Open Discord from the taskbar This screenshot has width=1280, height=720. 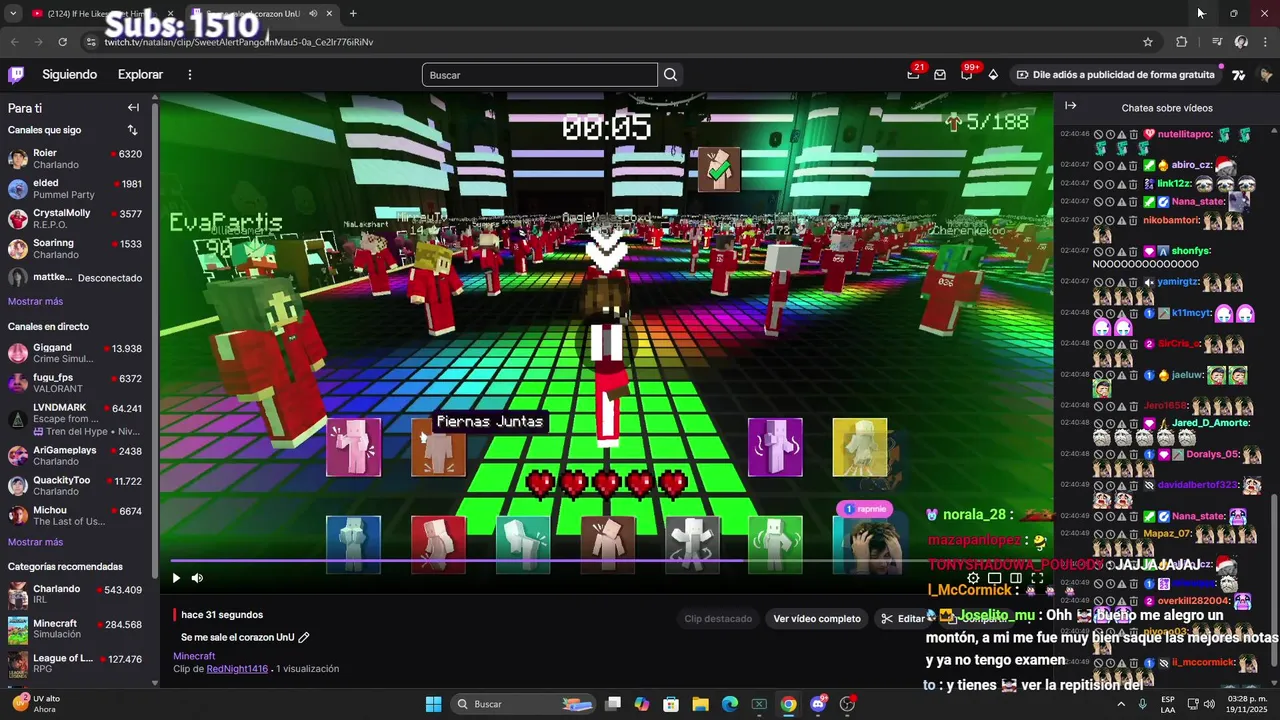[819, 704]
